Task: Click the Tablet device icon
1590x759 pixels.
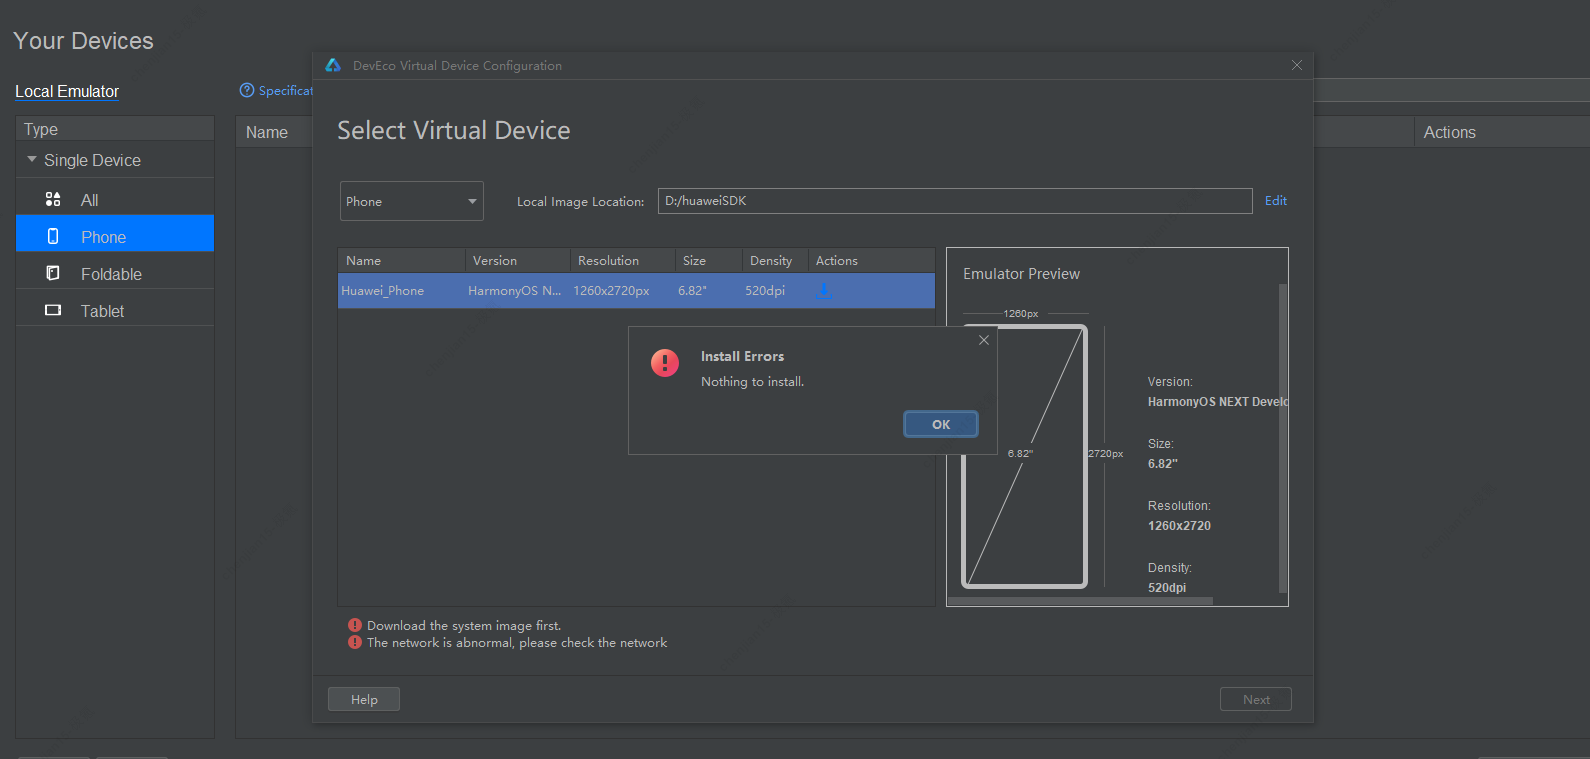Action: (53, 310)
